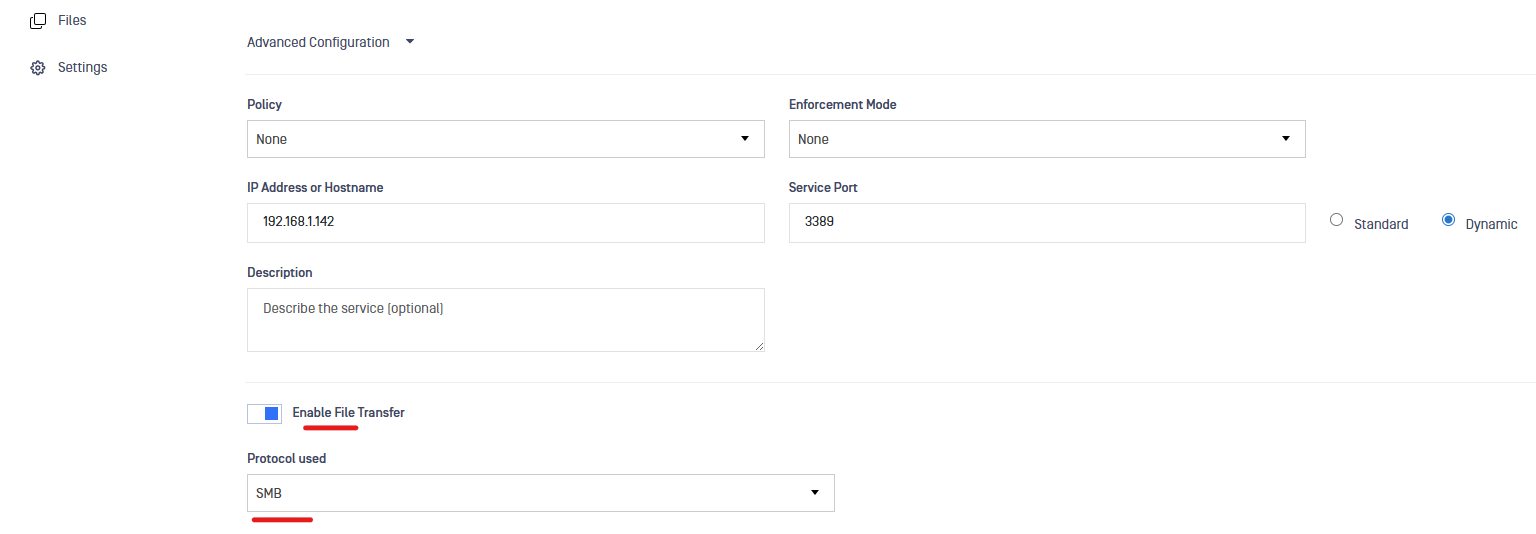Click the Files copy icon in the sidebar
The image size is (1536, 534).
(38, 20)
